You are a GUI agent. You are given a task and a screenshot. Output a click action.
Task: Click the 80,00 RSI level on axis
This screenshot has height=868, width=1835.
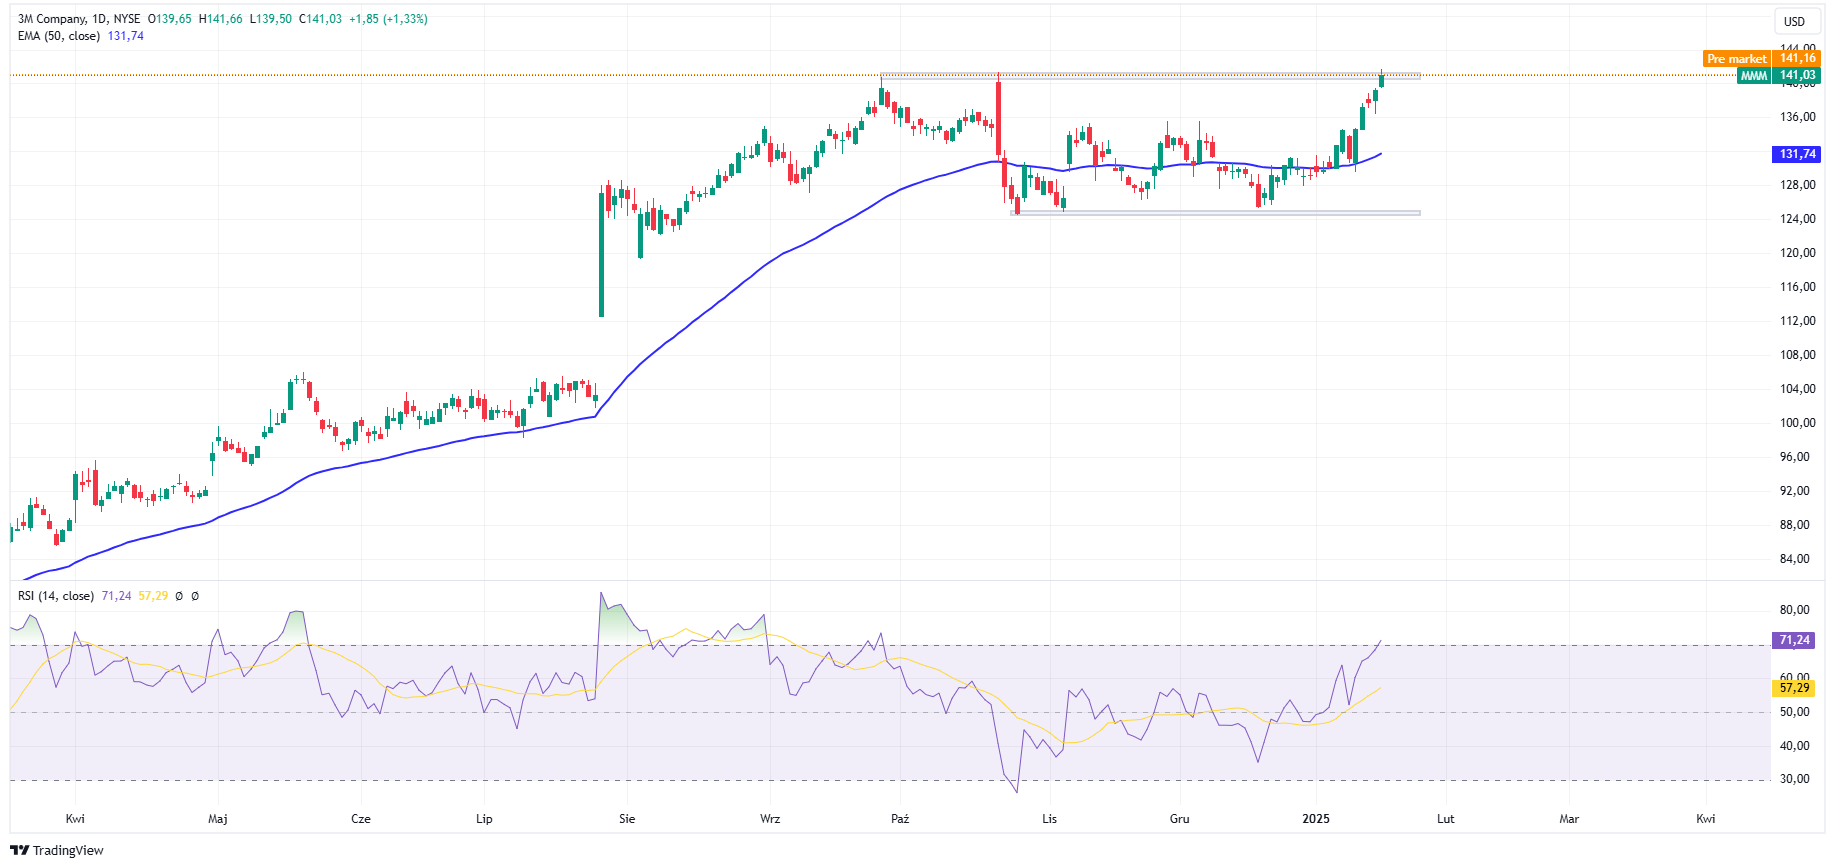point(1794,610)
